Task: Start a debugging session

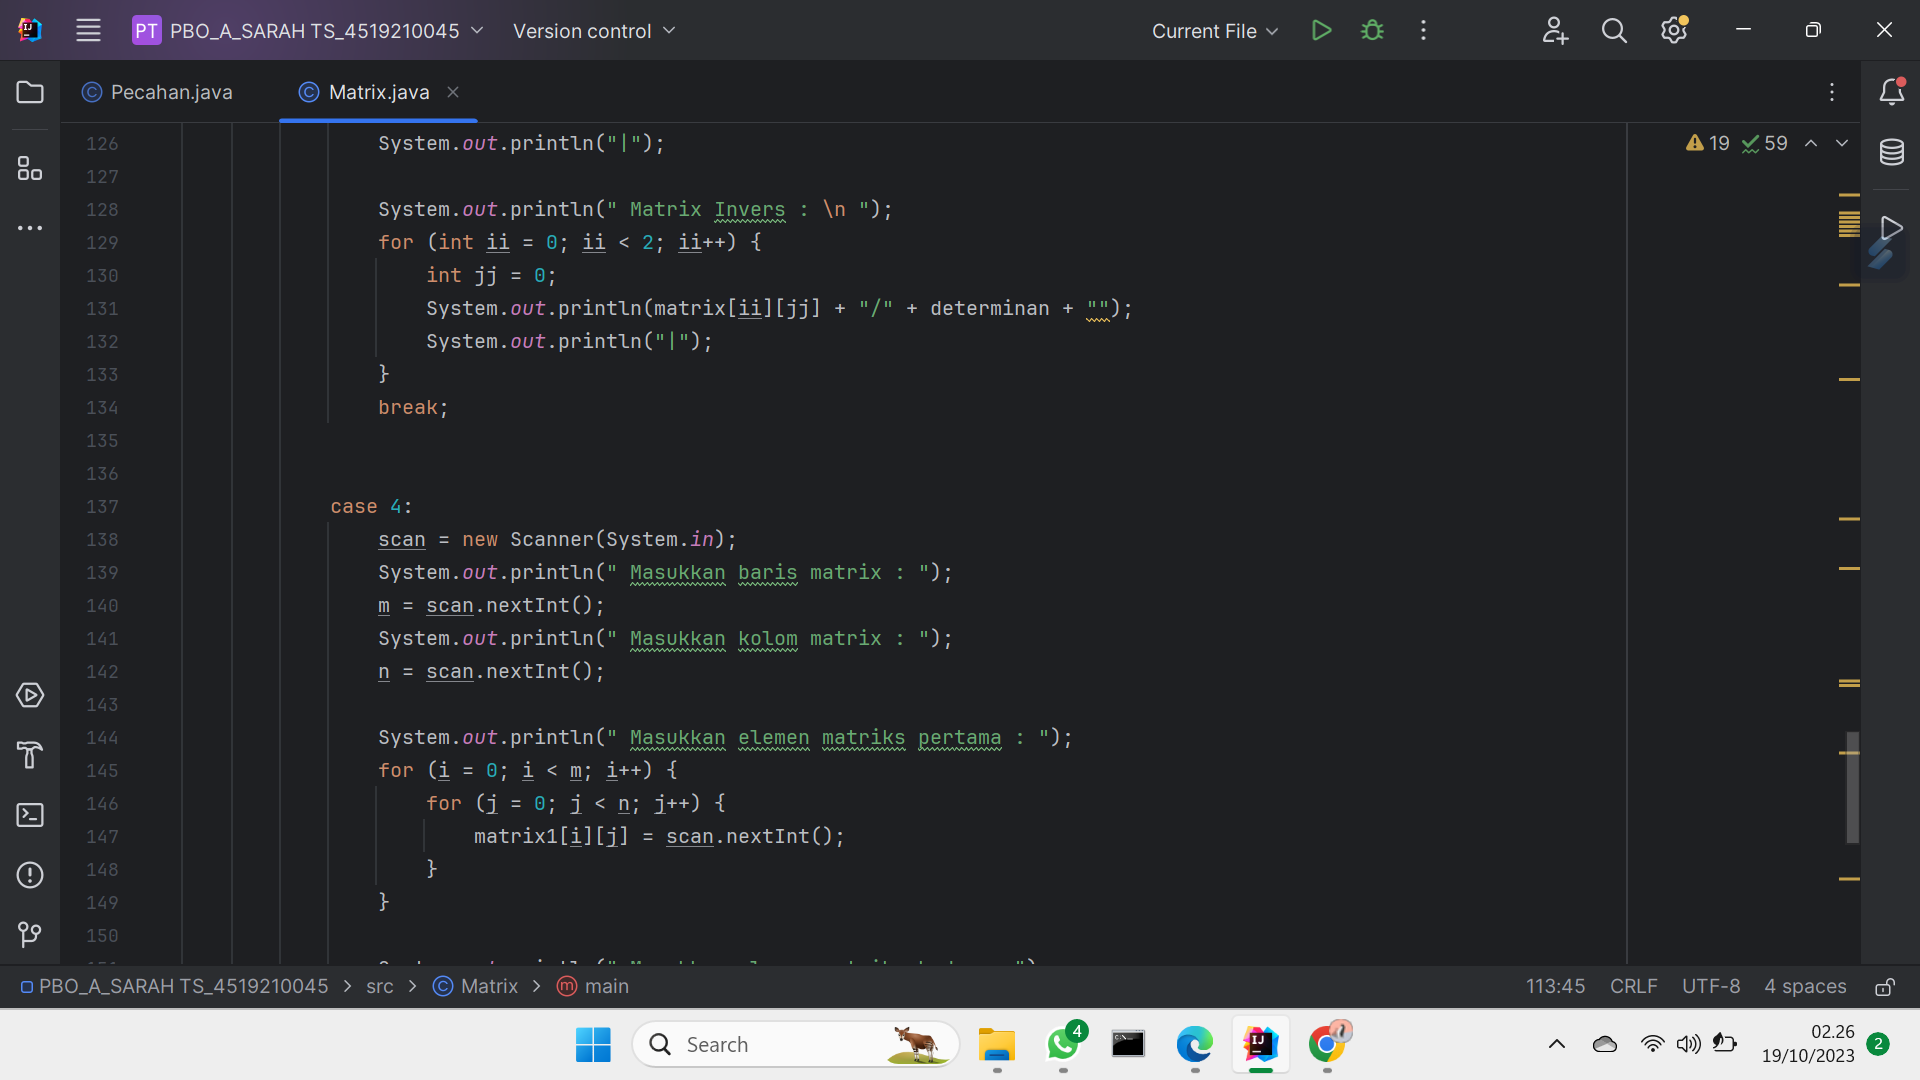Action: click(1371, 30)
